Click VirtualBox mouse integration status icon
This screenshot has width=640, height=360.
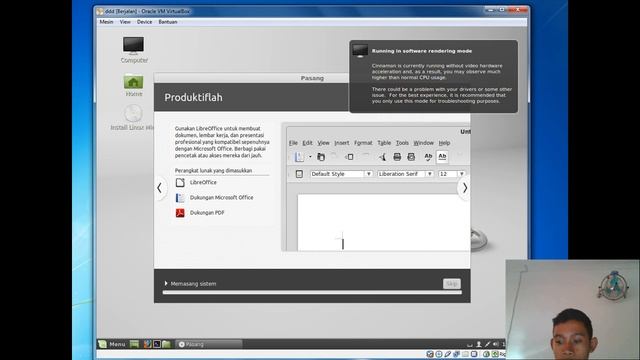point(487,354)
